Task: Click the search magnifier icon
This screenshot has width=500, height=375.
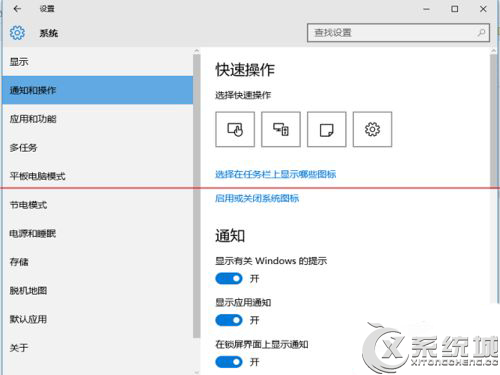Action: pyautogui.click(x=481, y=33)
